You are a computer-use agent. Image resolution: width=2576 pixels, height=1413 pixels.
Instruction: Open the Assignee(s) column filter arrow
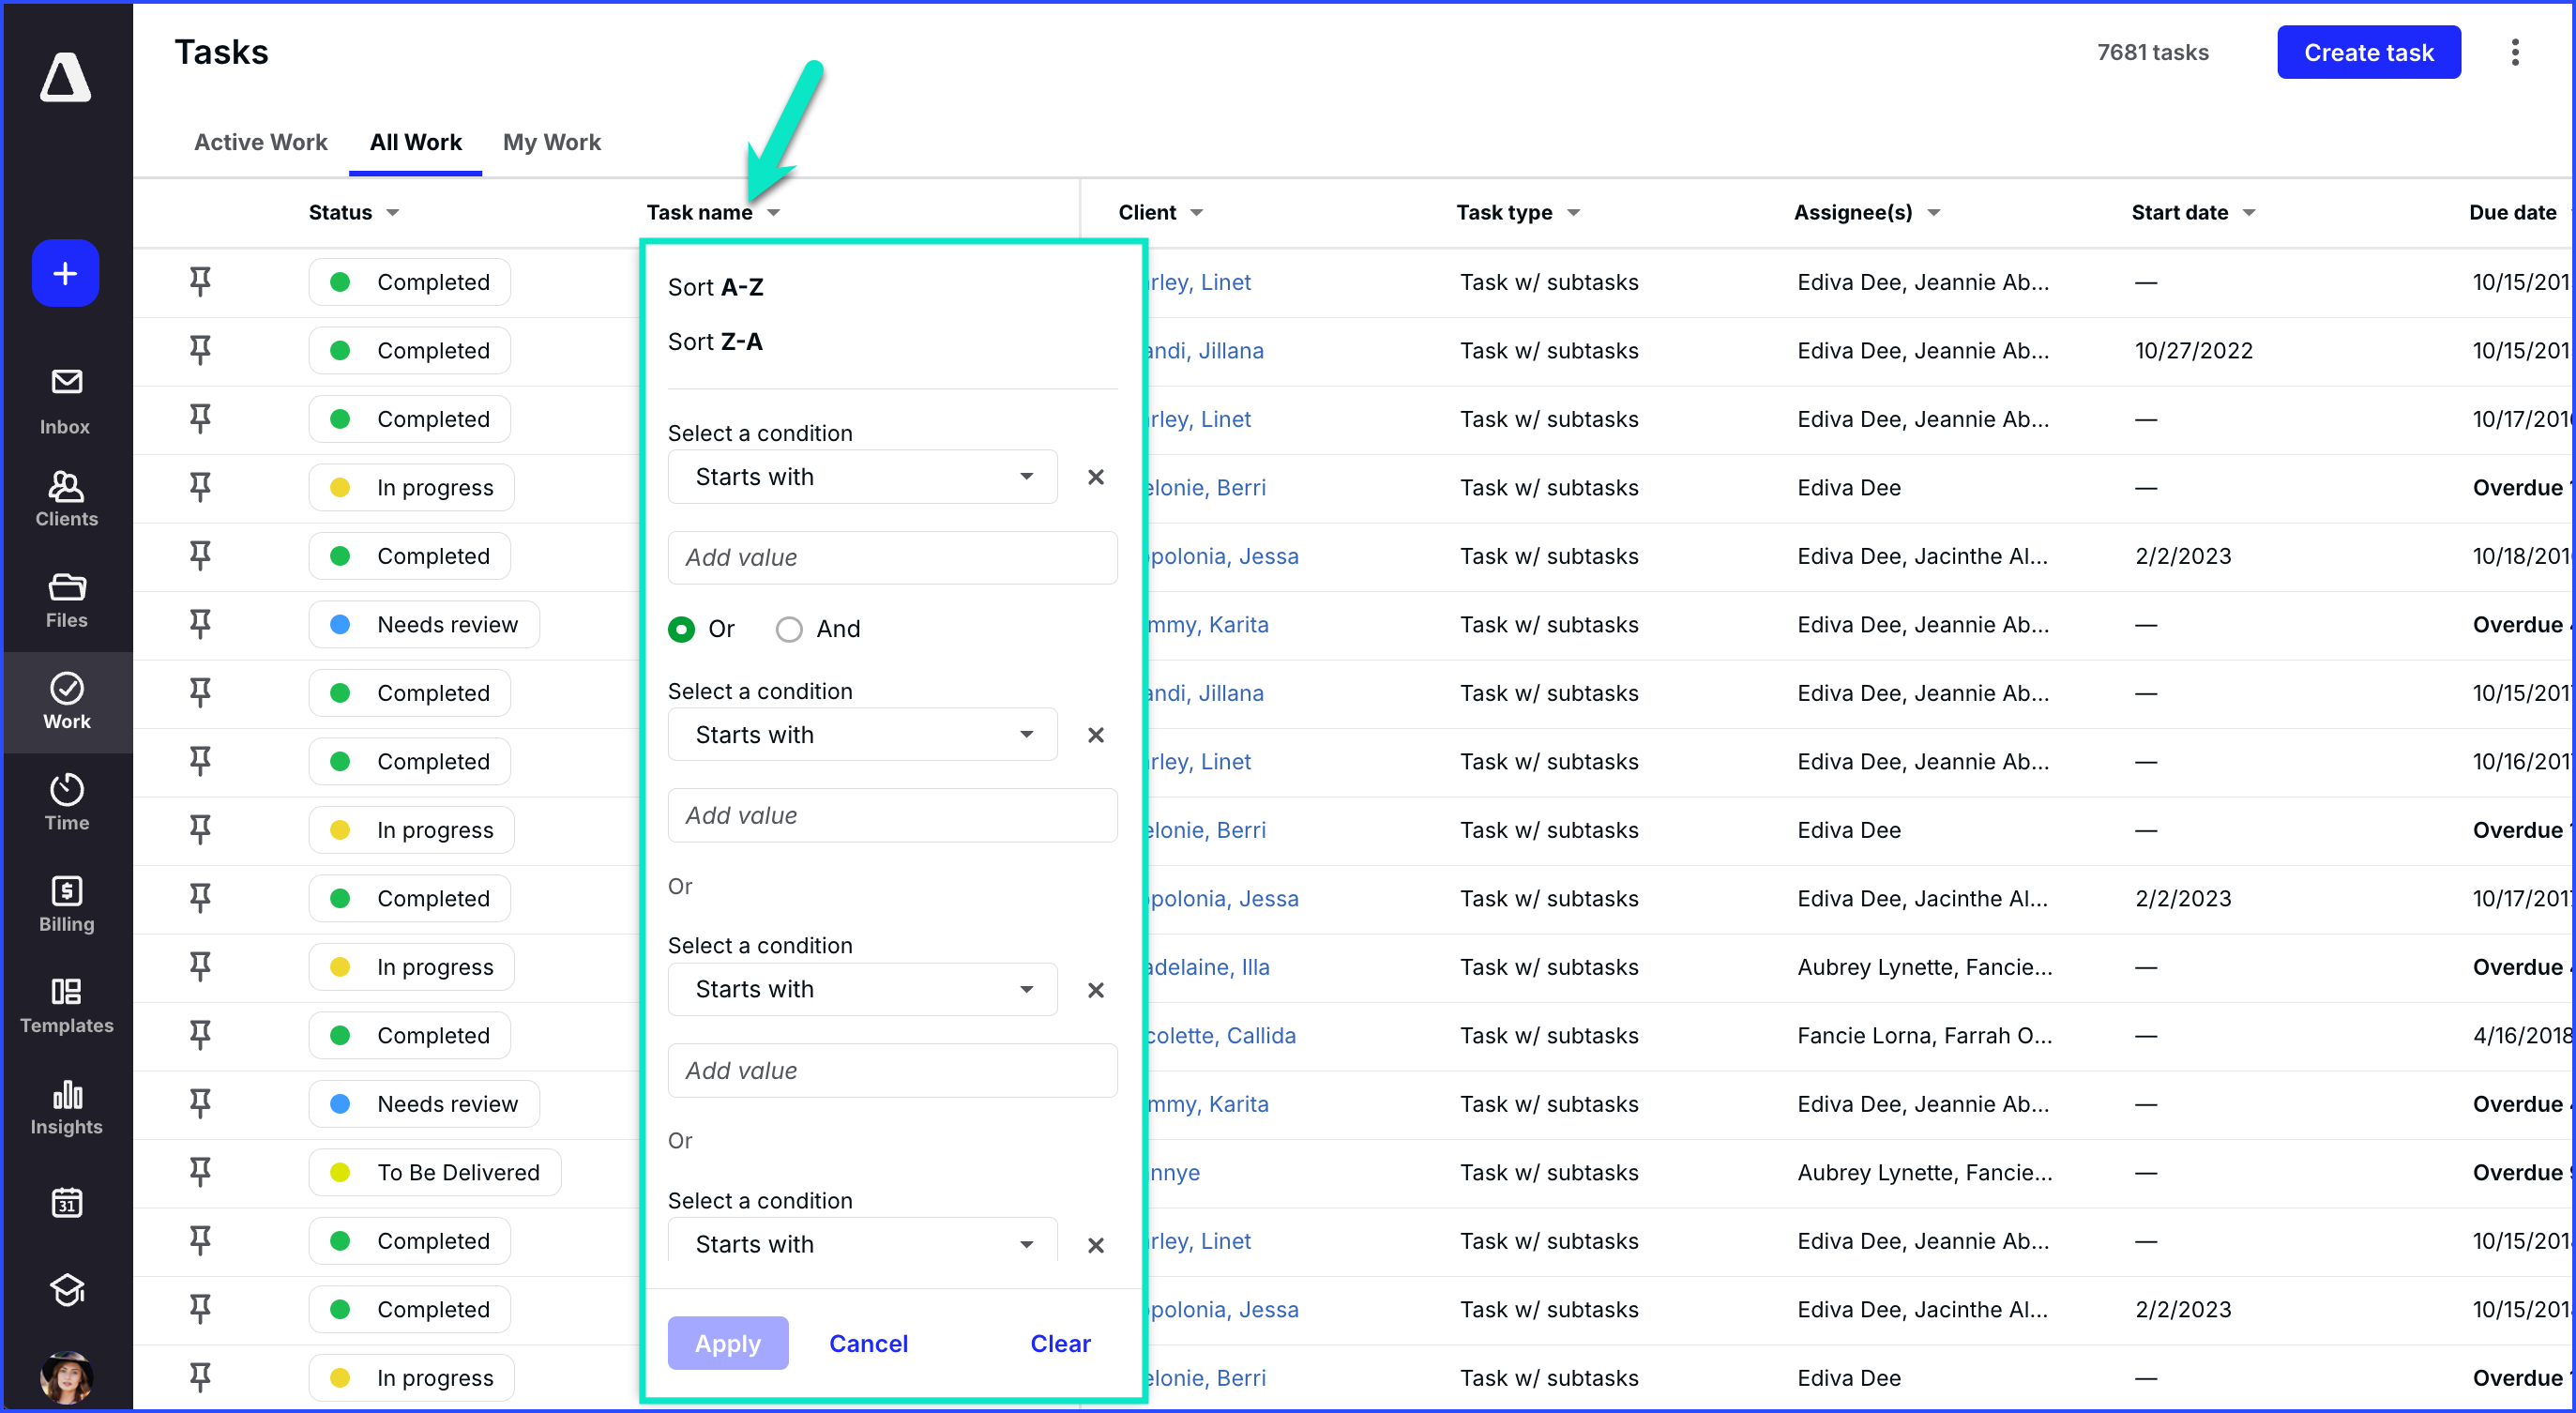click(1933, 213)
